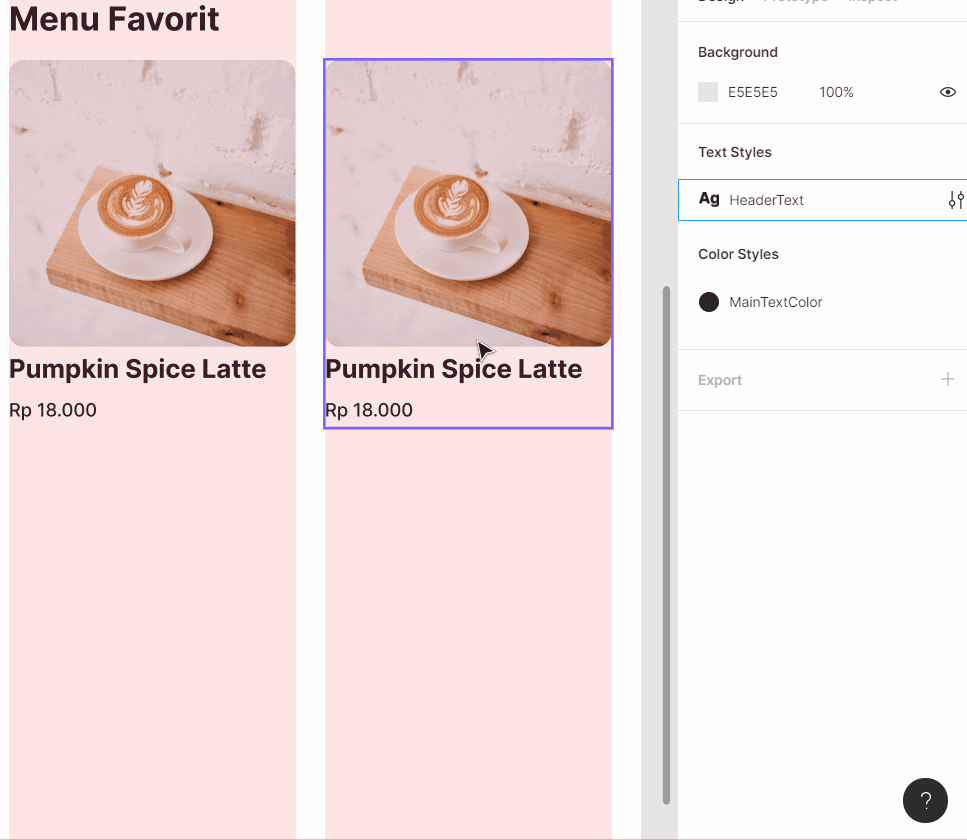This screenshot has height=840, width=967.
Task: Add an export setting with plus icon
Action: click(x=947, y=380)
